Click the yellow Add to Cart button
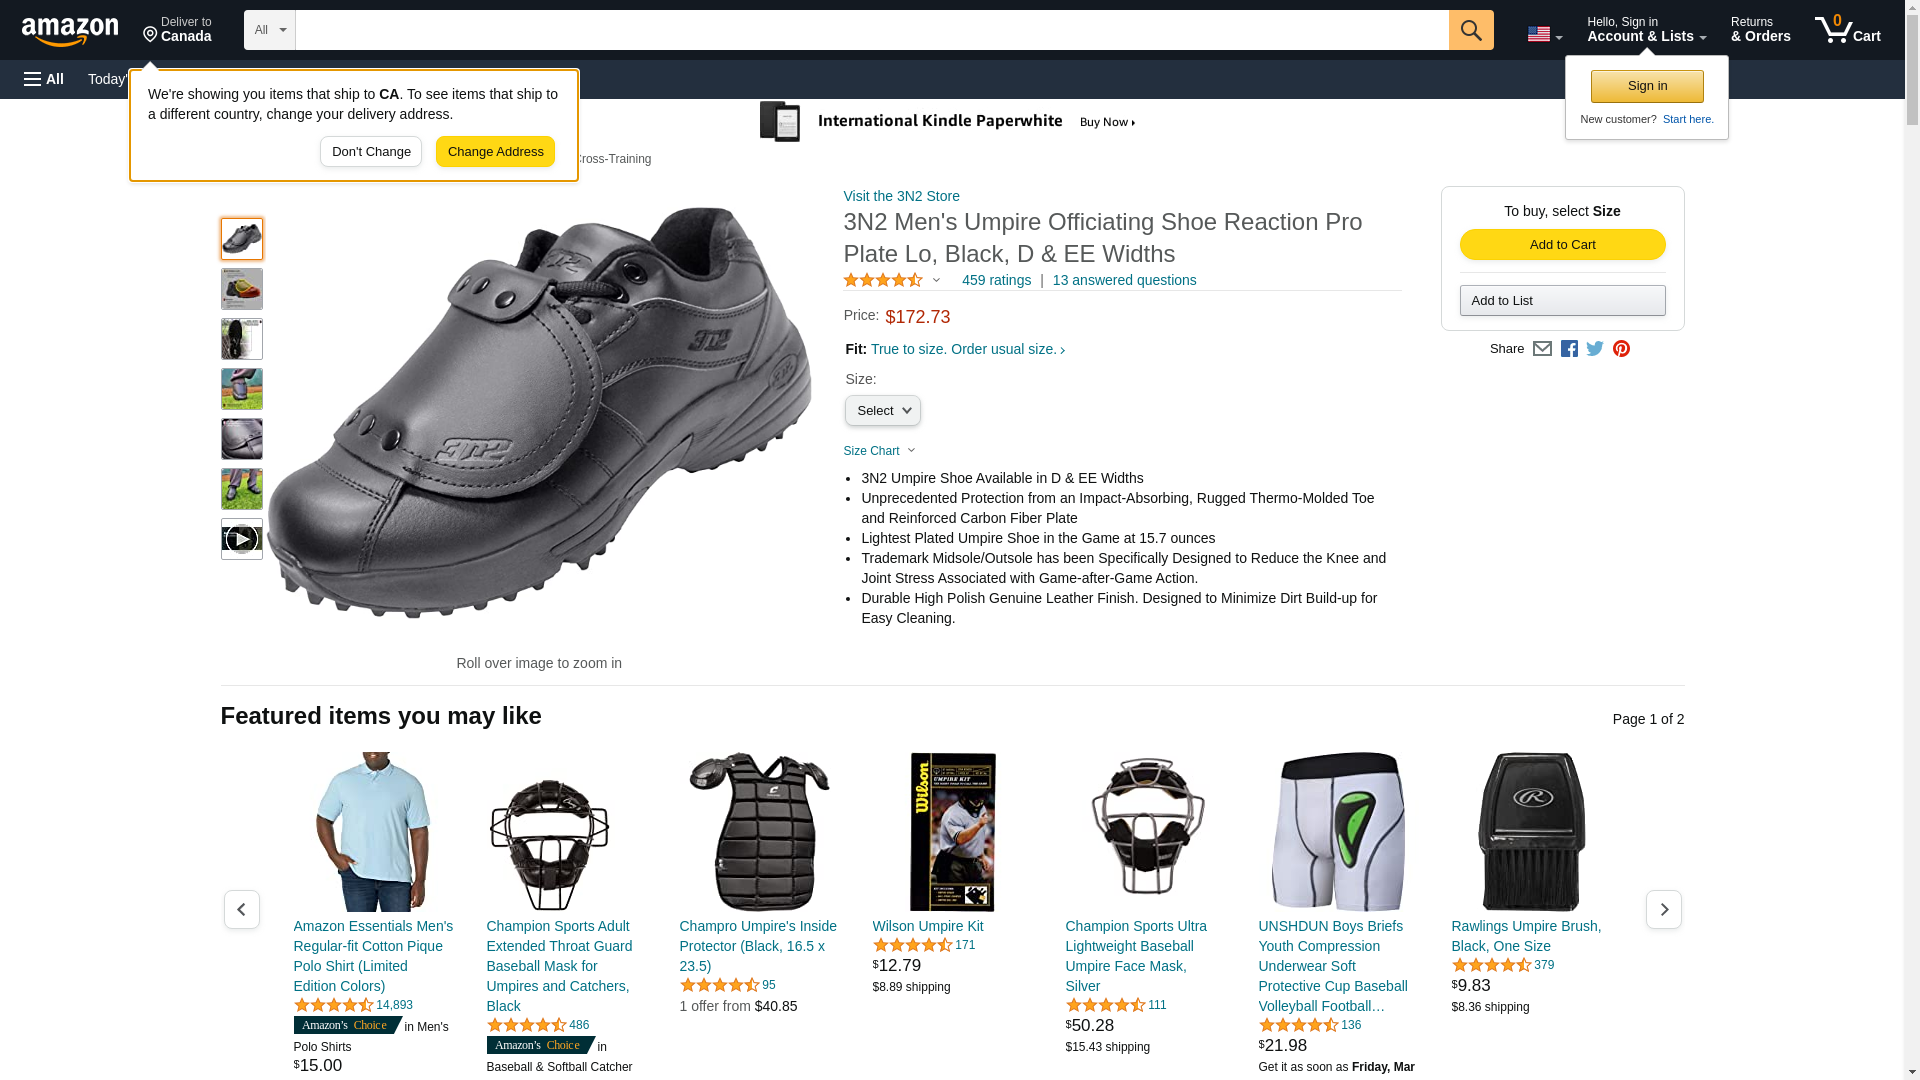 click(x=1562, y=245)
